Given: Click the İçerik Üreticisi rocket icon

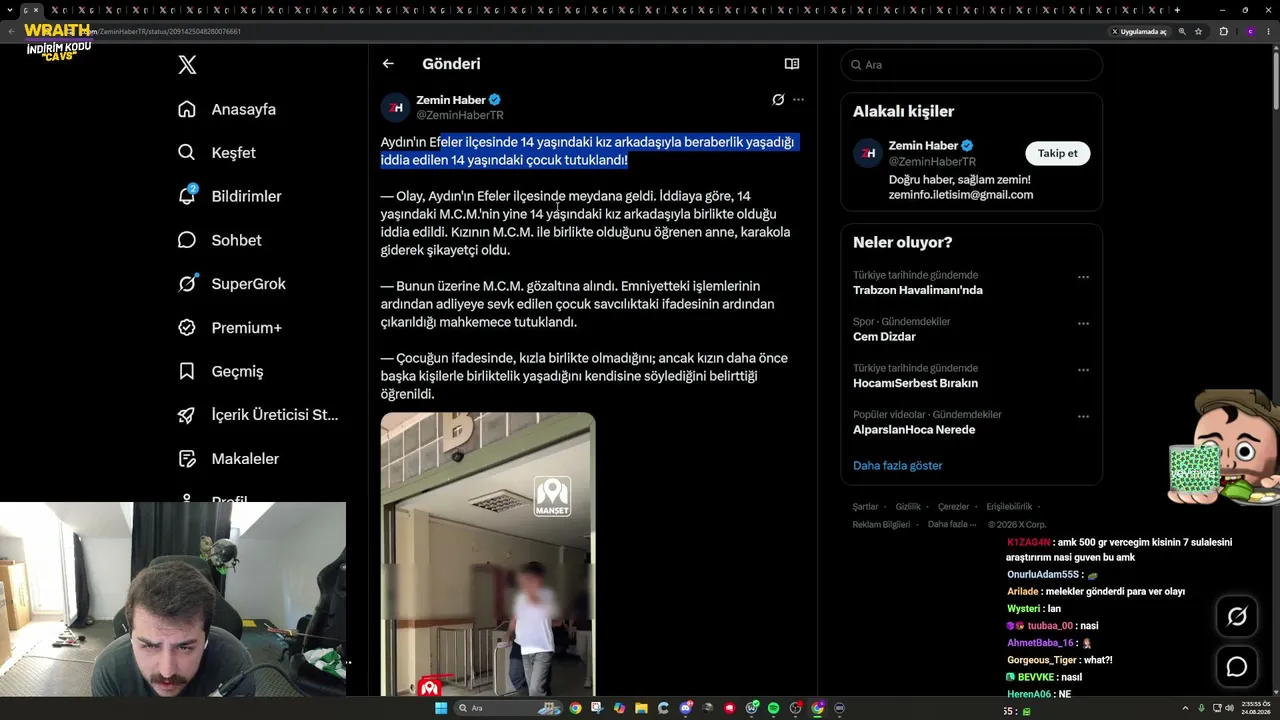Looking at the screenshot, I should coord(187,415).
